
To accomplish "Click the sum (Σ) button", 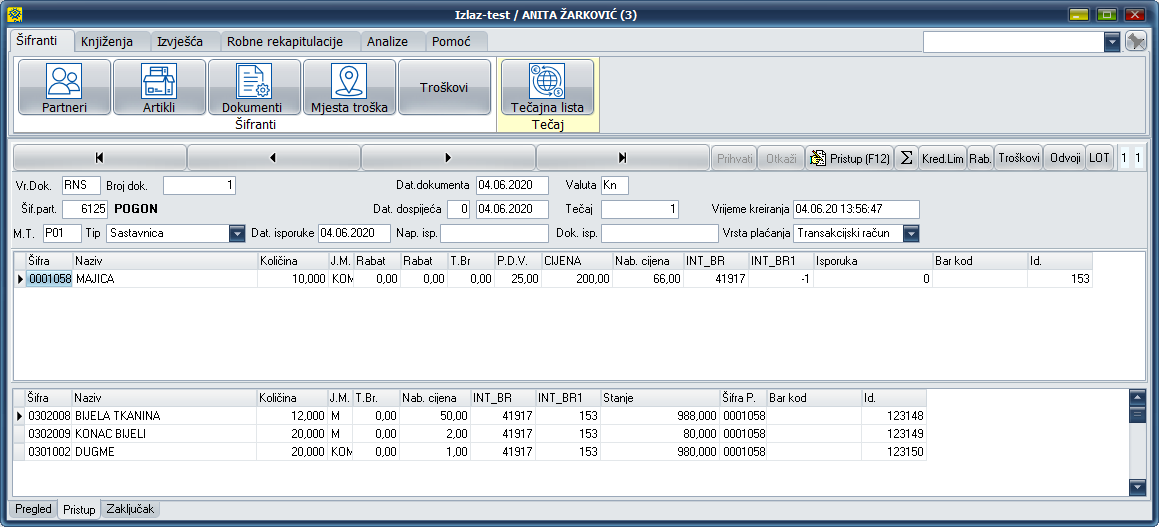I will click(906, 158).
